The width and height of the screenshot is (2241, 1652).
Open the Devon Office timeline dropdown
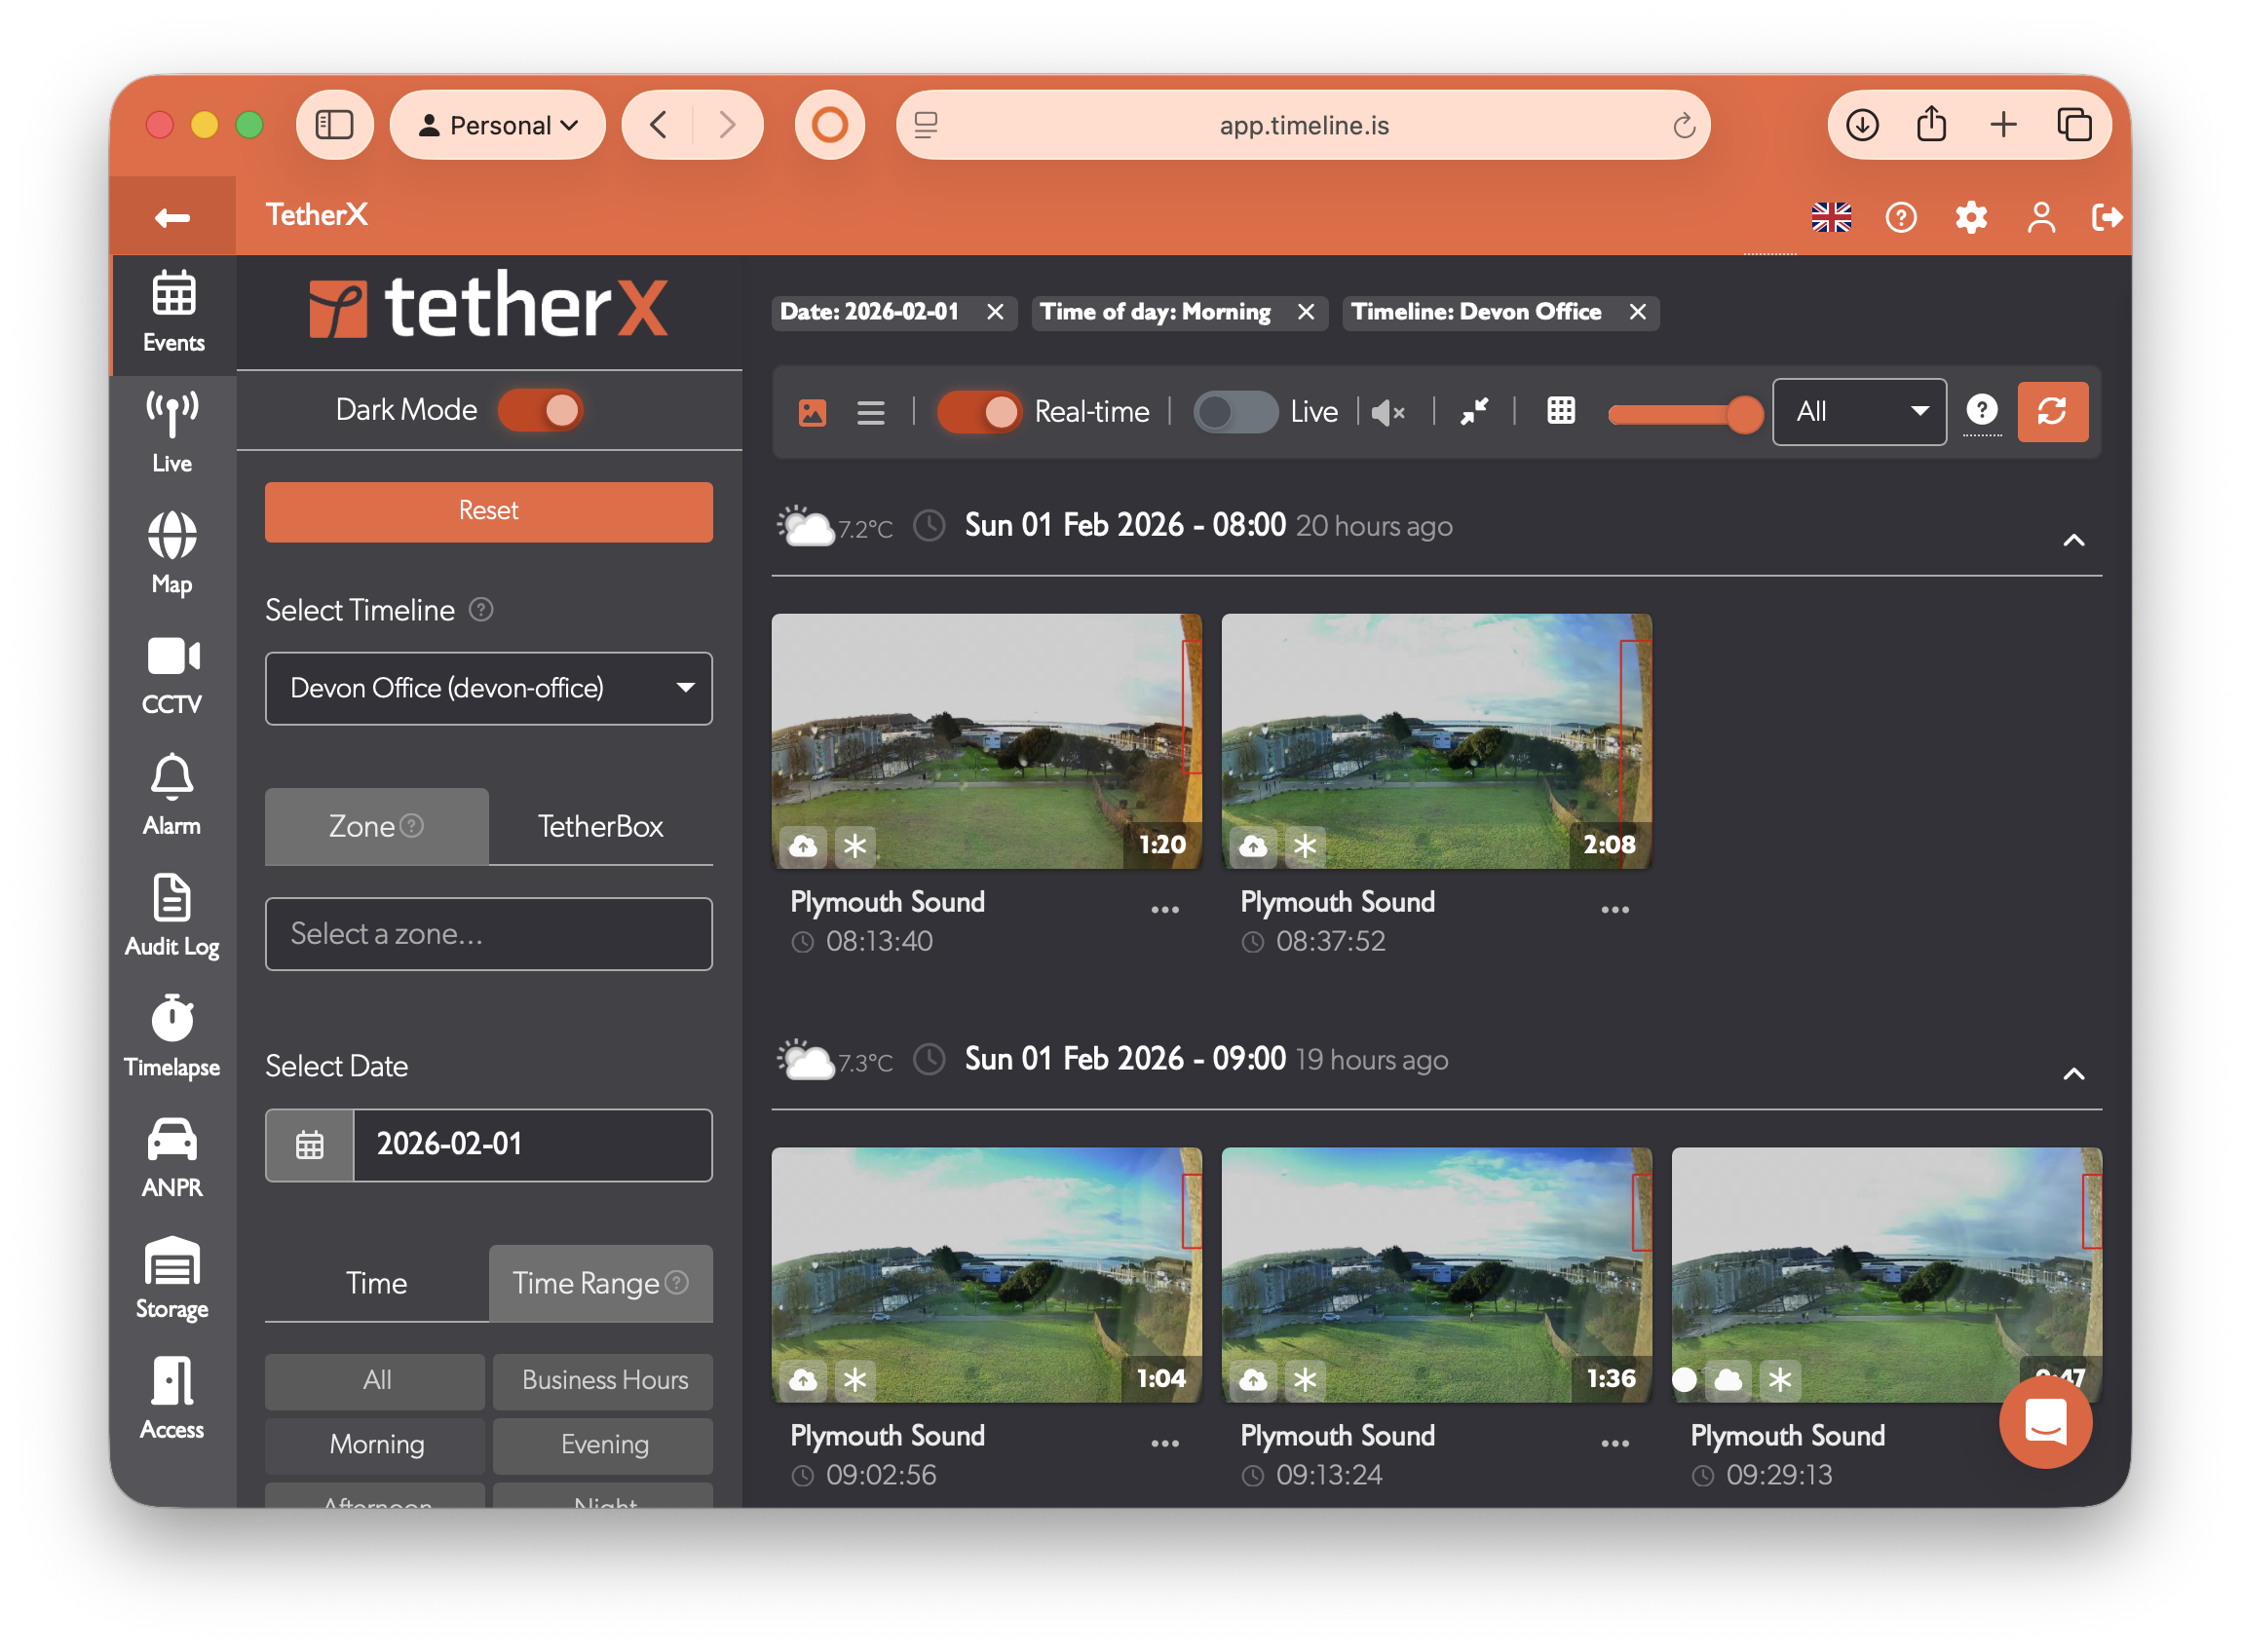pos(487,688)
